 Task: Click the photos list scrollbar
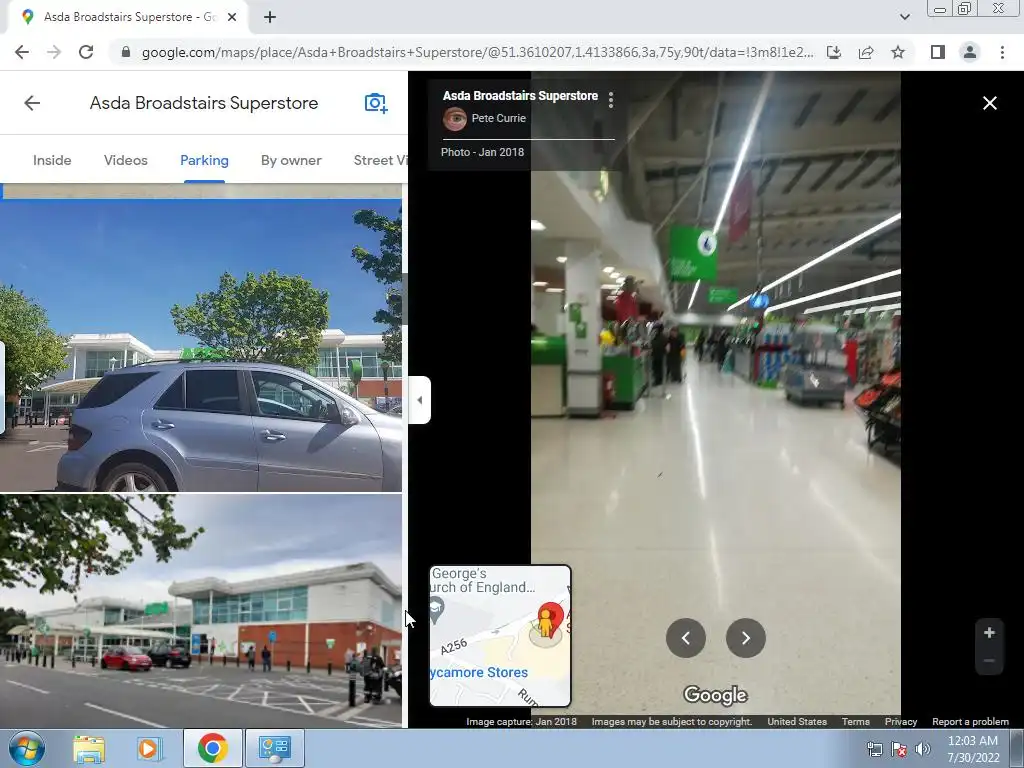pos(405,298)
